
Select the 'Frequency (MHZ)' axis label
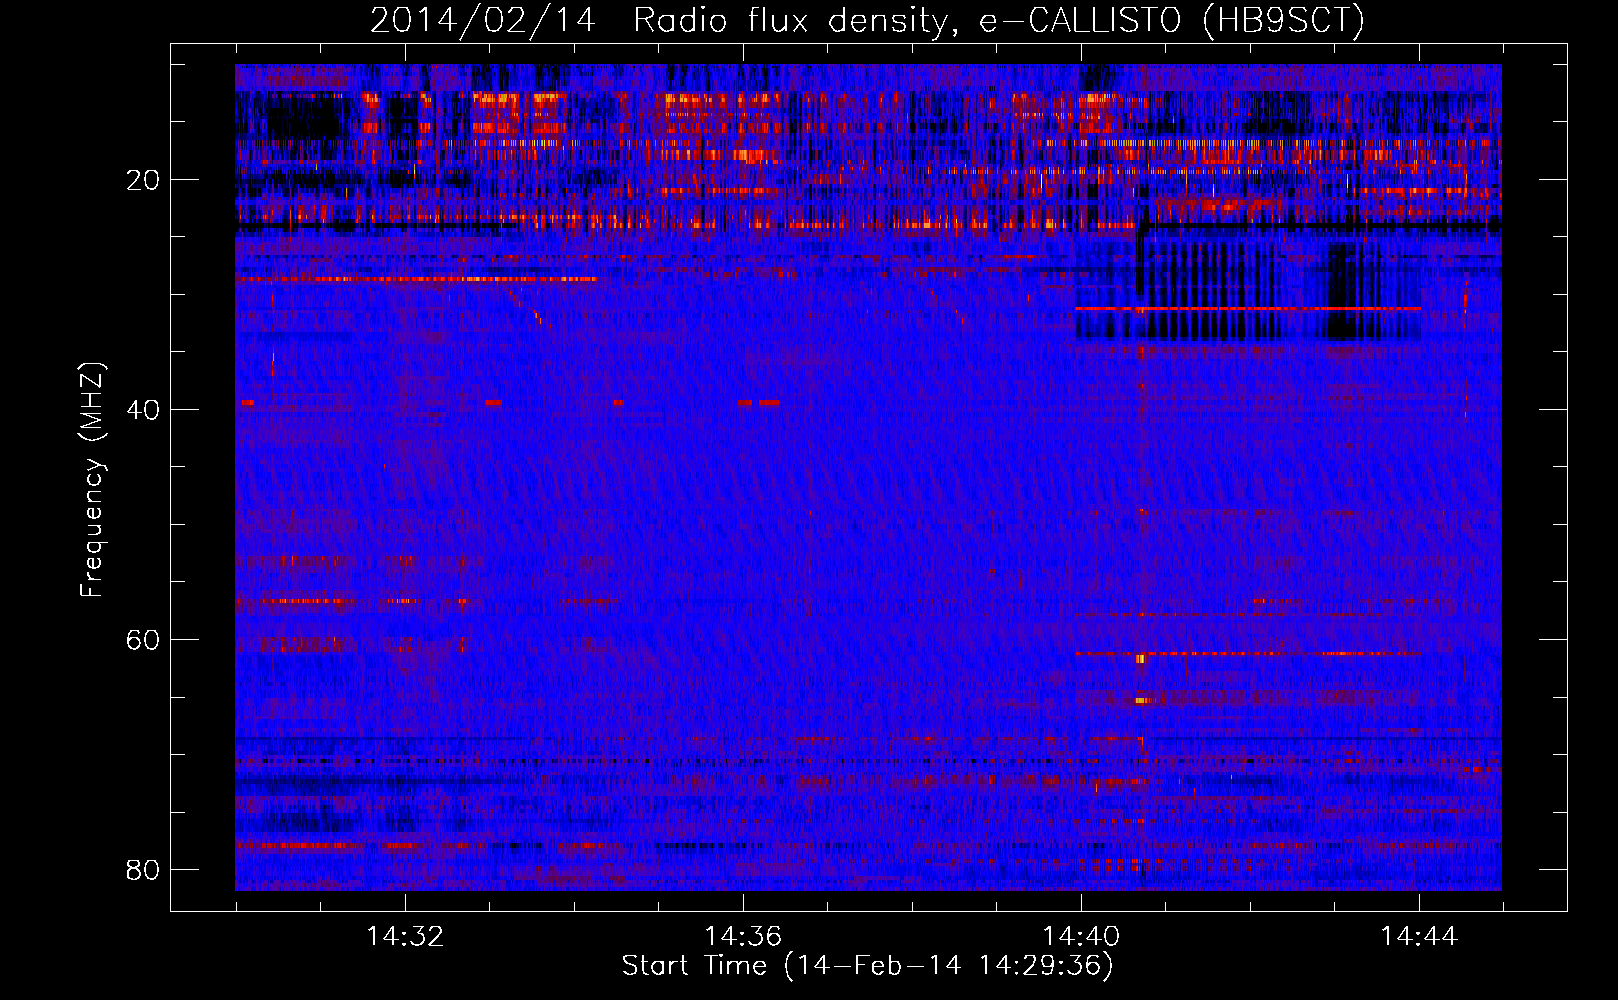(x=91, y=480)
